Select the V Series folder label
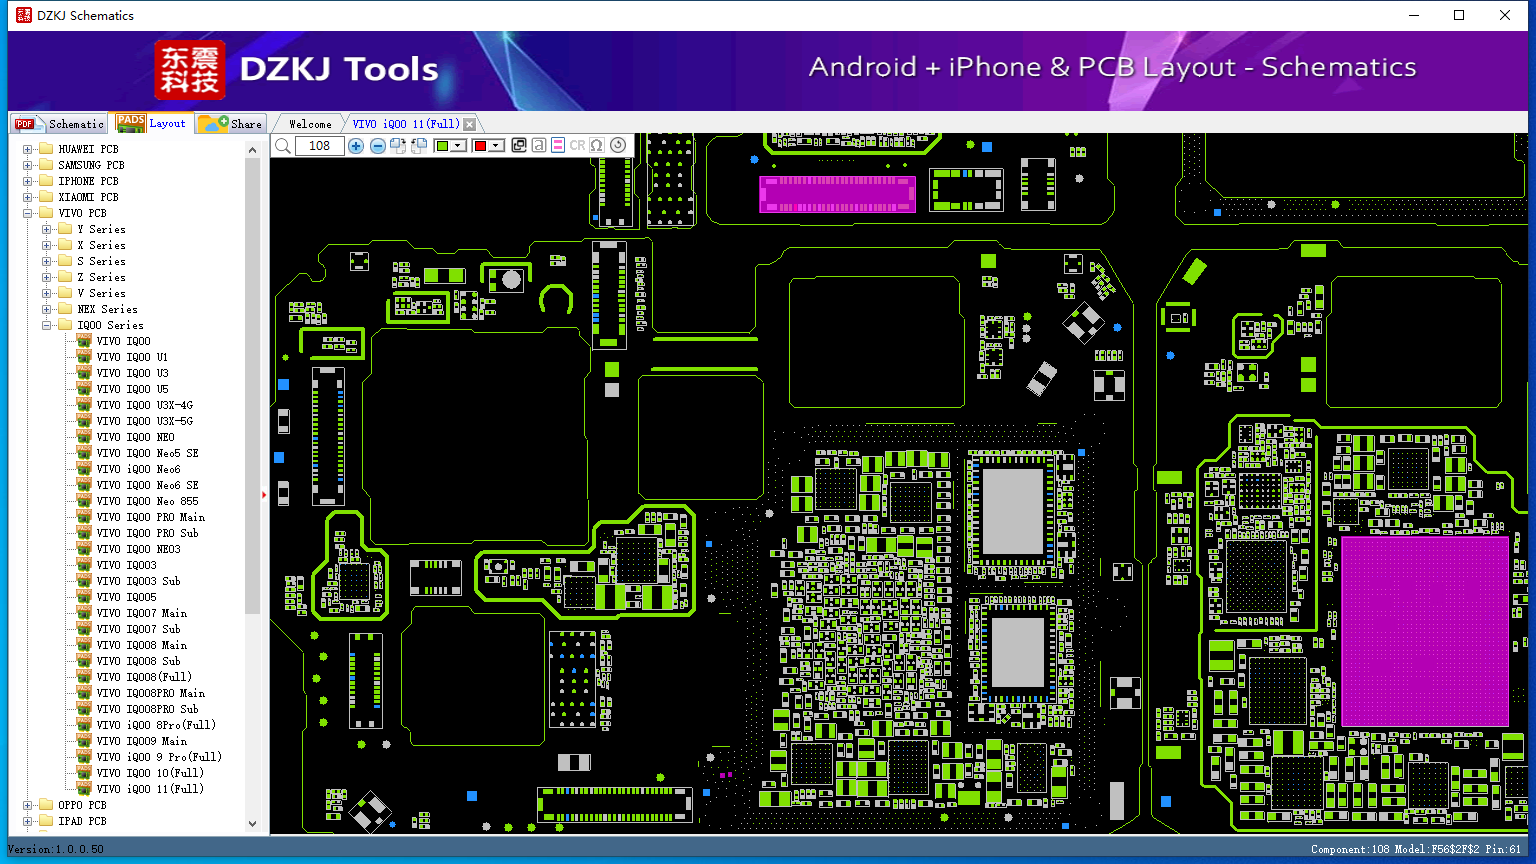This screenshot has height=864, width=1536. (102, 293)
